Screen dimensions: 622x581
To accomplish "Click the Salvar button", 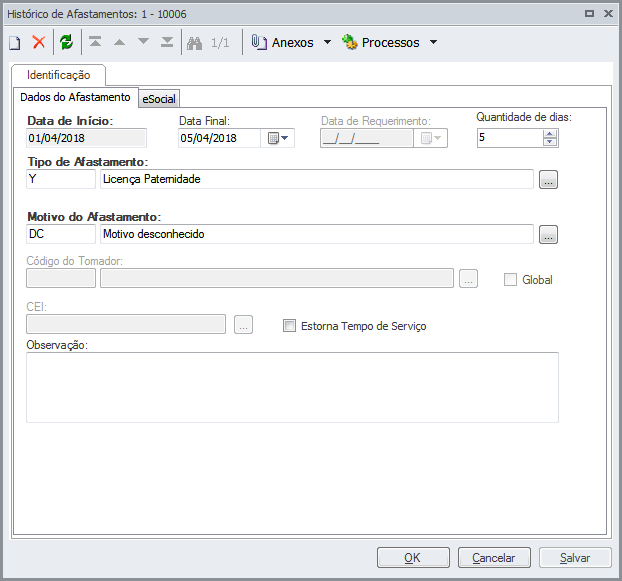I will tap(575, 558).
